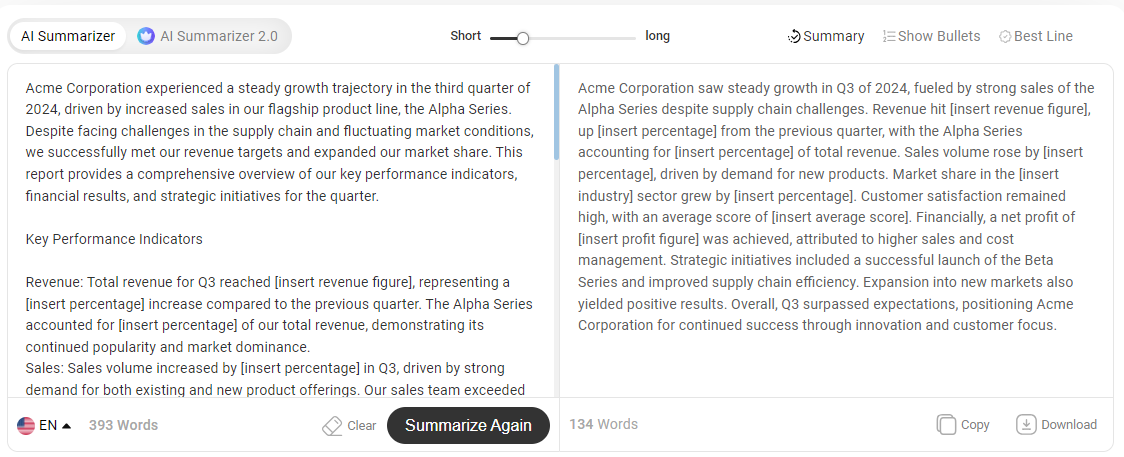Enable Best Line output mode
Viewport: 1124px width, 457px height.
click(x=1036, y=37)
